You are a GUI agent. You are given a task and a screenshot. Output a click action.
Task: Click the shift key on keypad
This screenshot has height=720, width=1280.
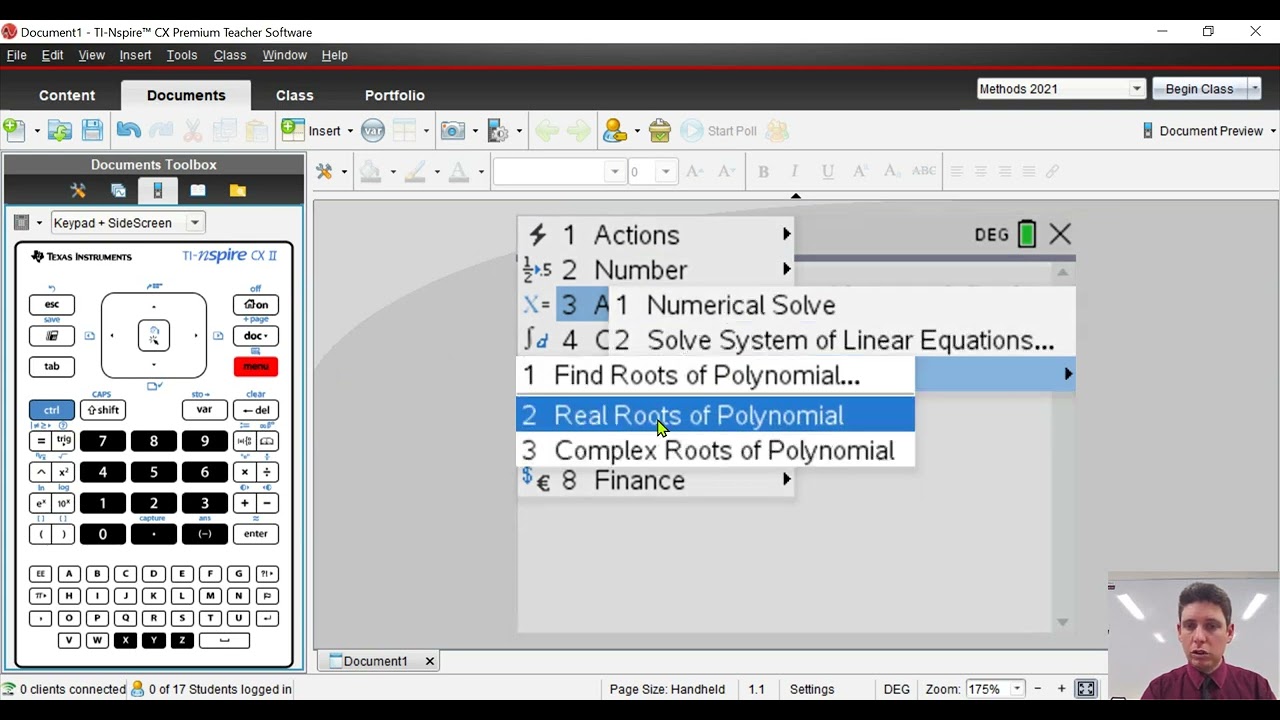[x=103, y=410]
